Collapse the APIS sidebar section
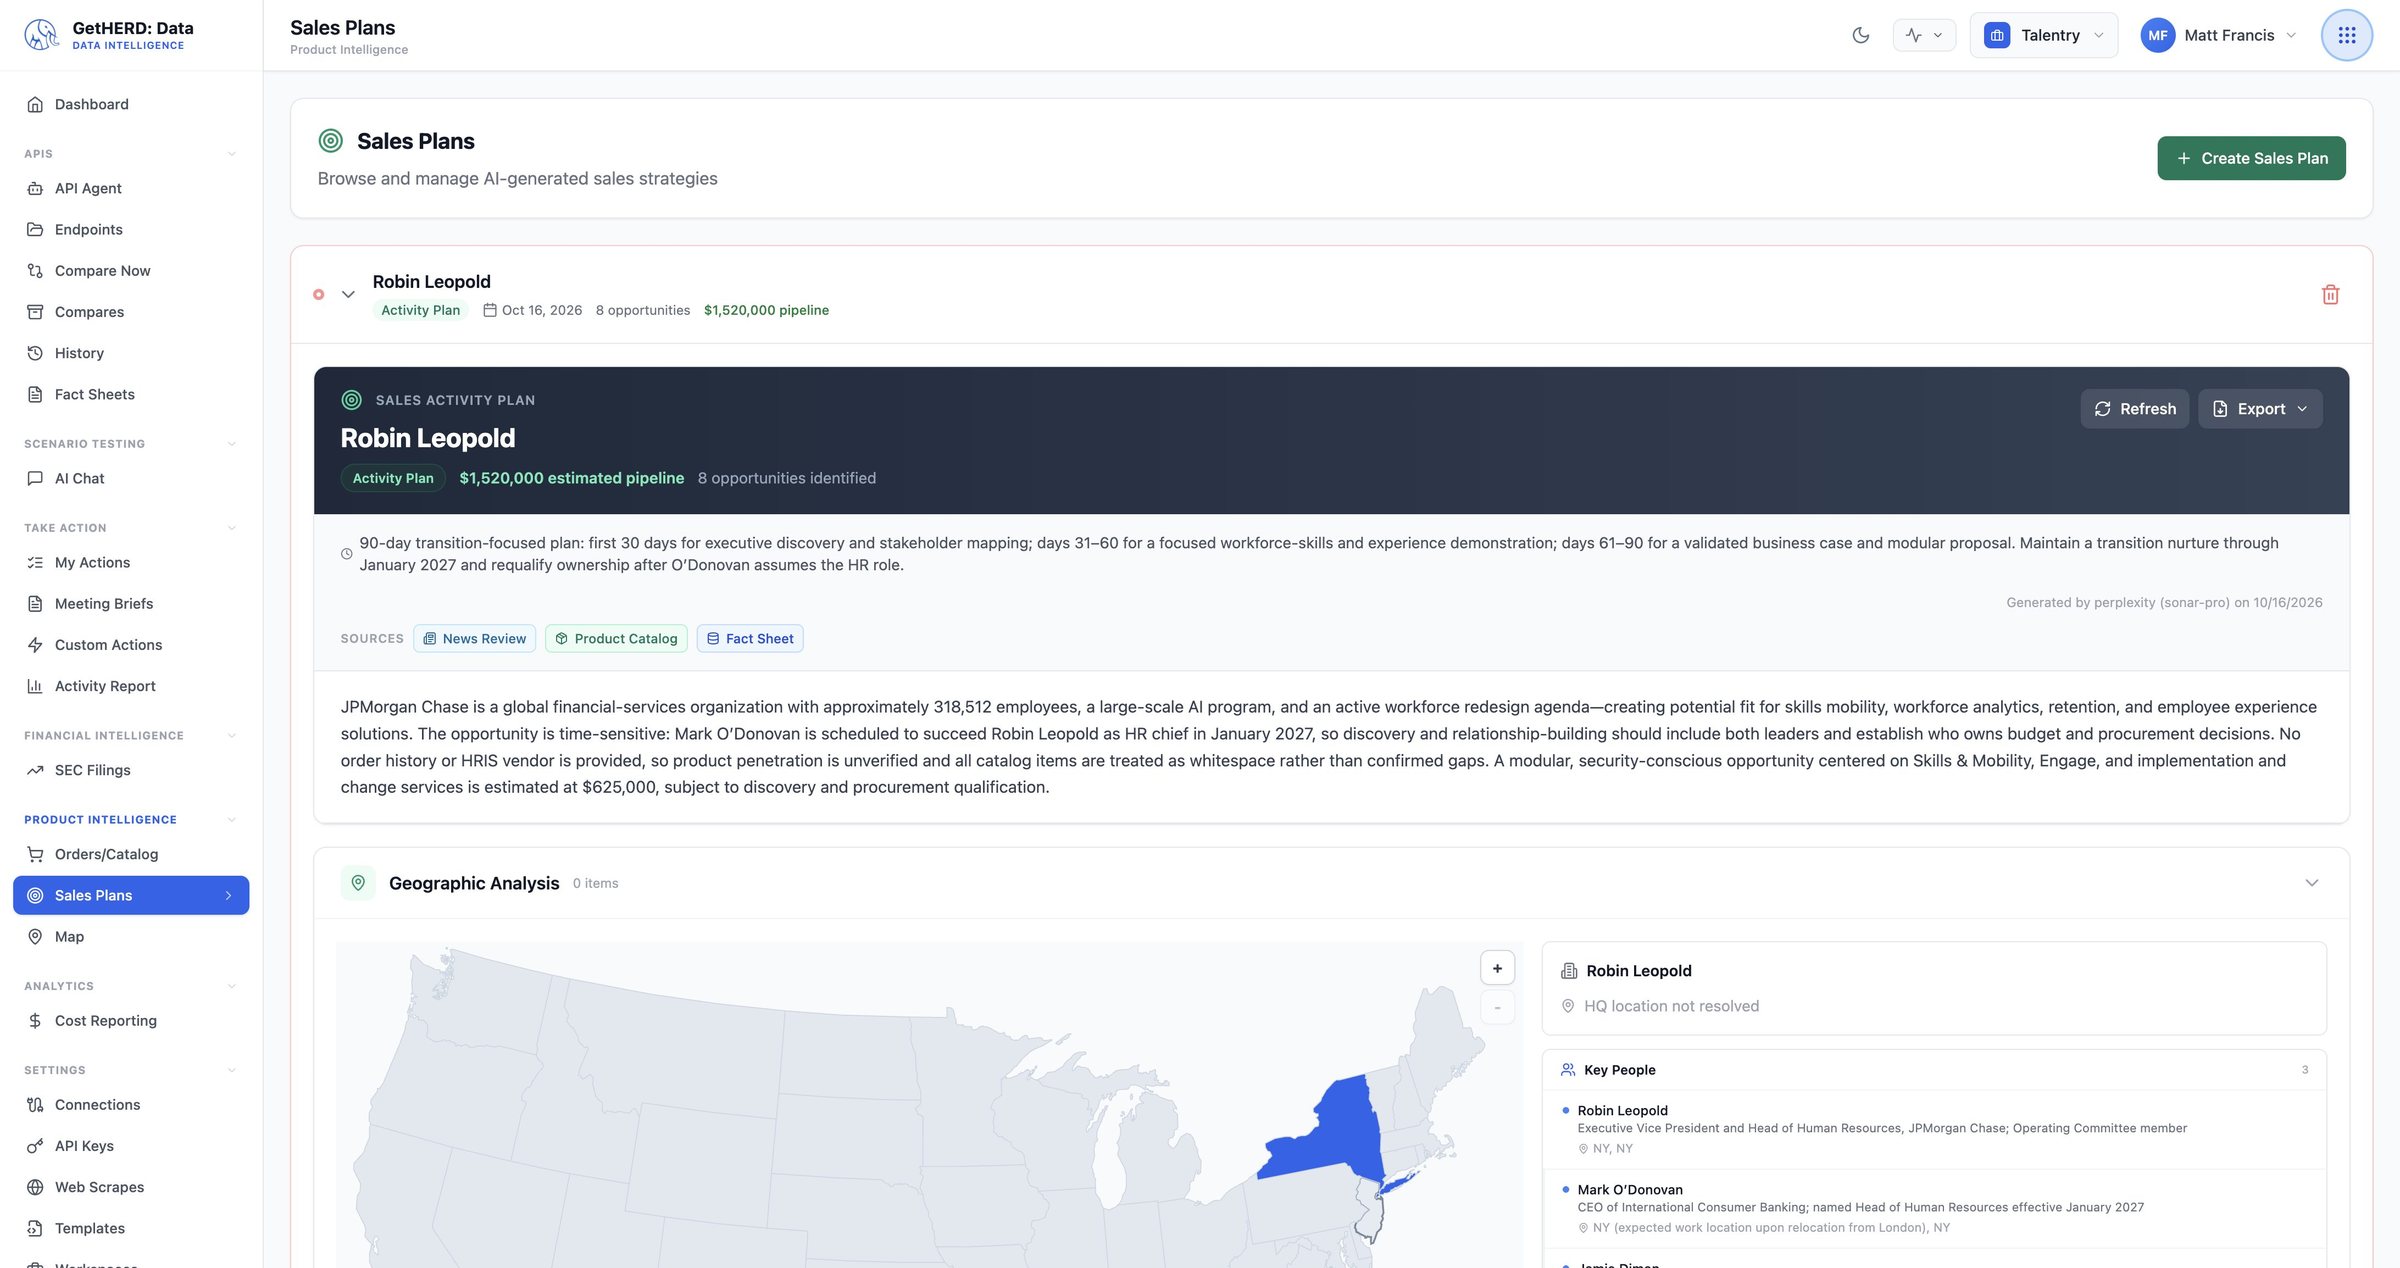2400x1268 pixels. coord(232,154)
